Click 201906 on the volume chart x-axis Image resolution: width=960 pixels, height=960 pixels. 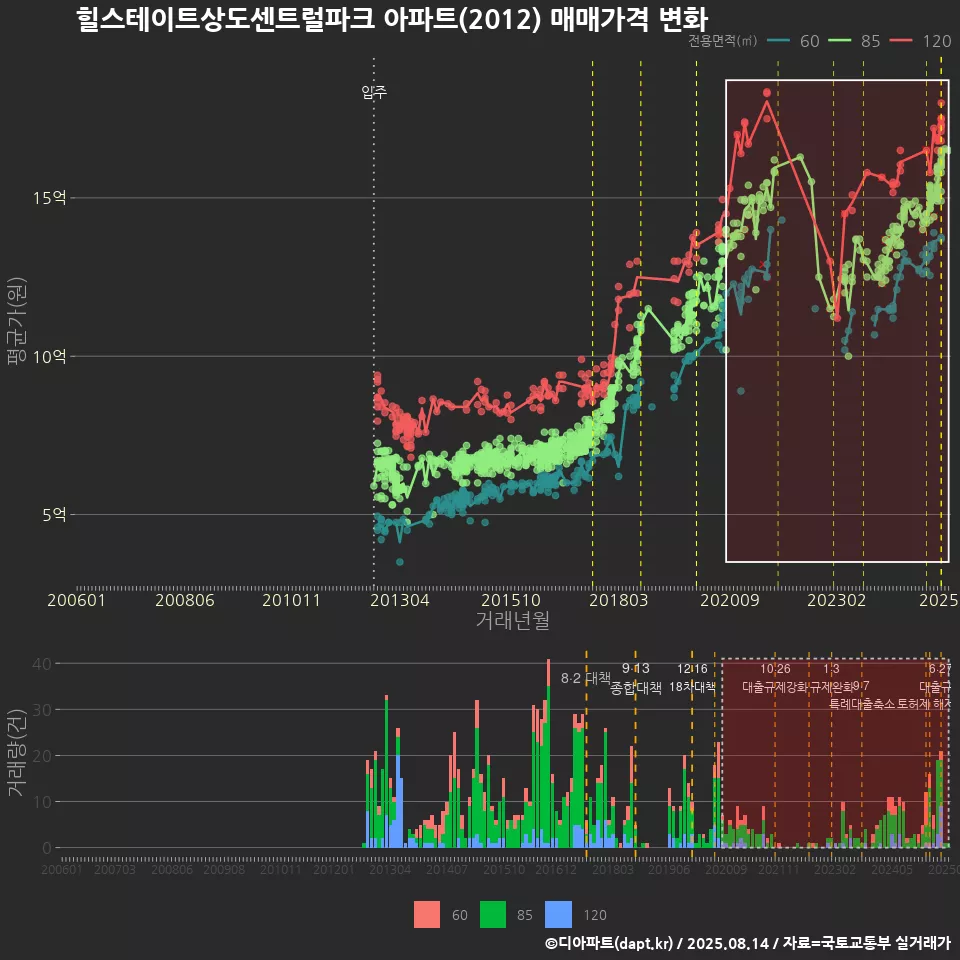(669, 869)
